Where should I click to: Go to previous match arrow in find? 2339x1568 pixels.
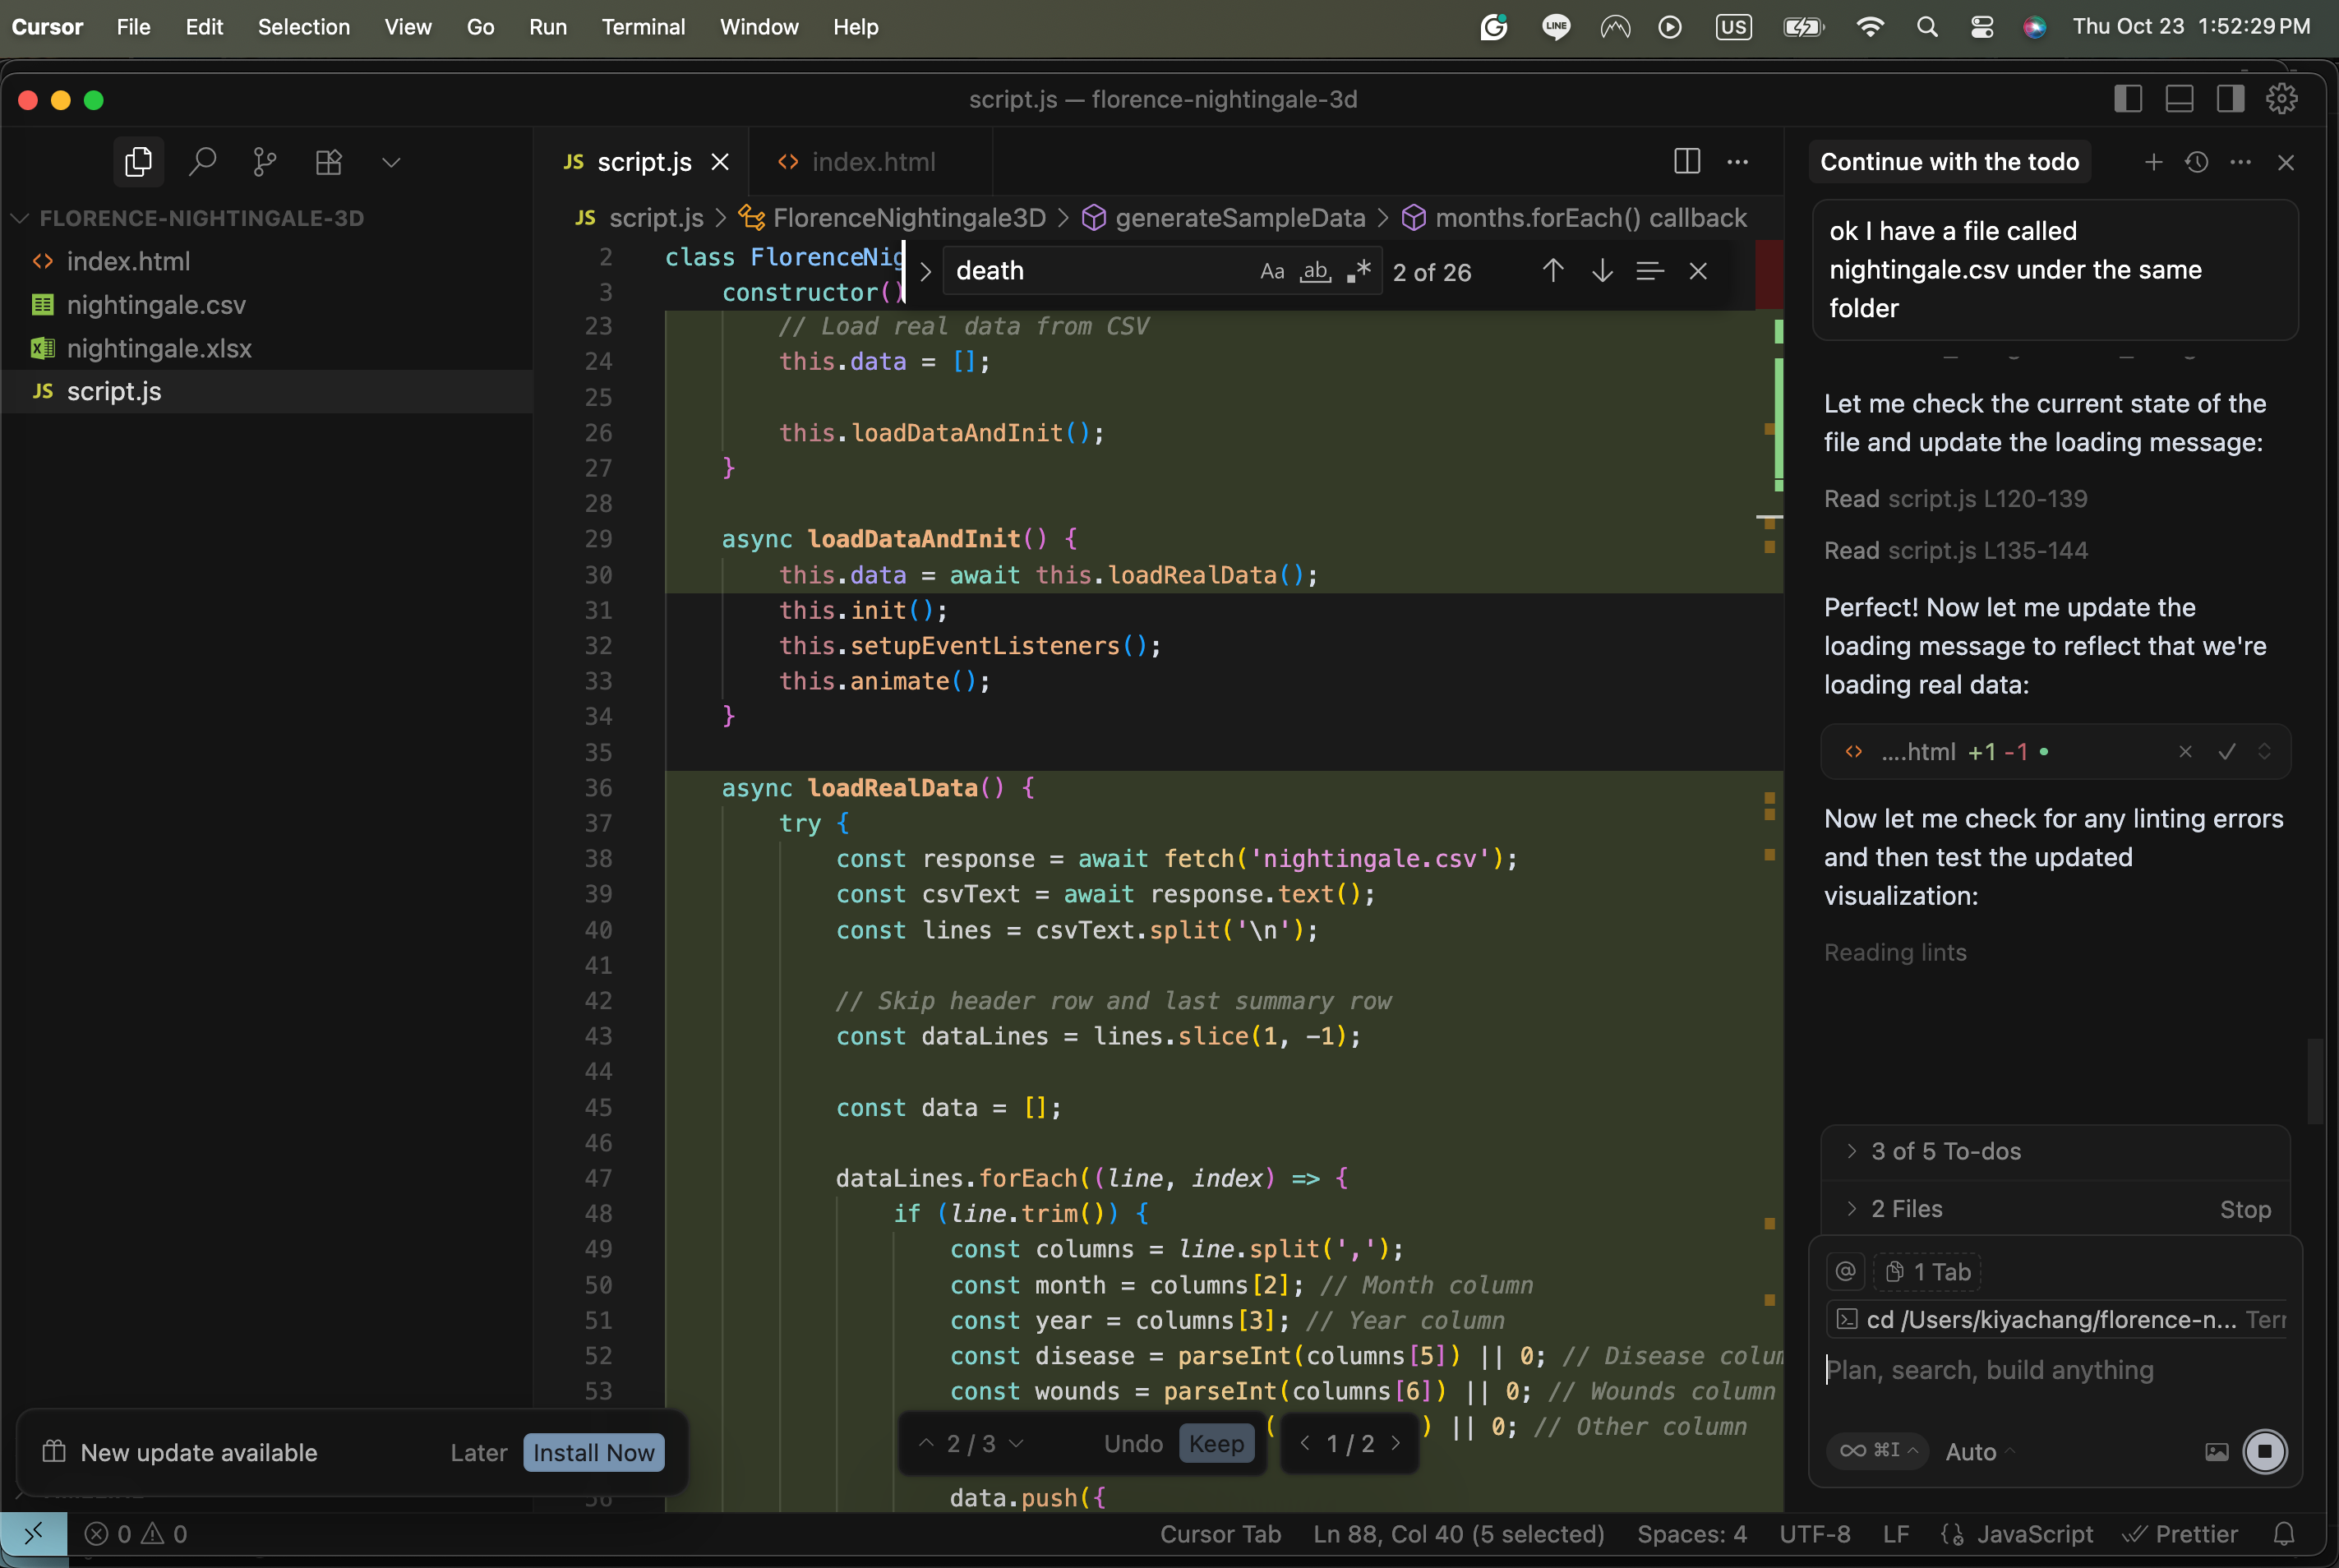(1552, 271)
